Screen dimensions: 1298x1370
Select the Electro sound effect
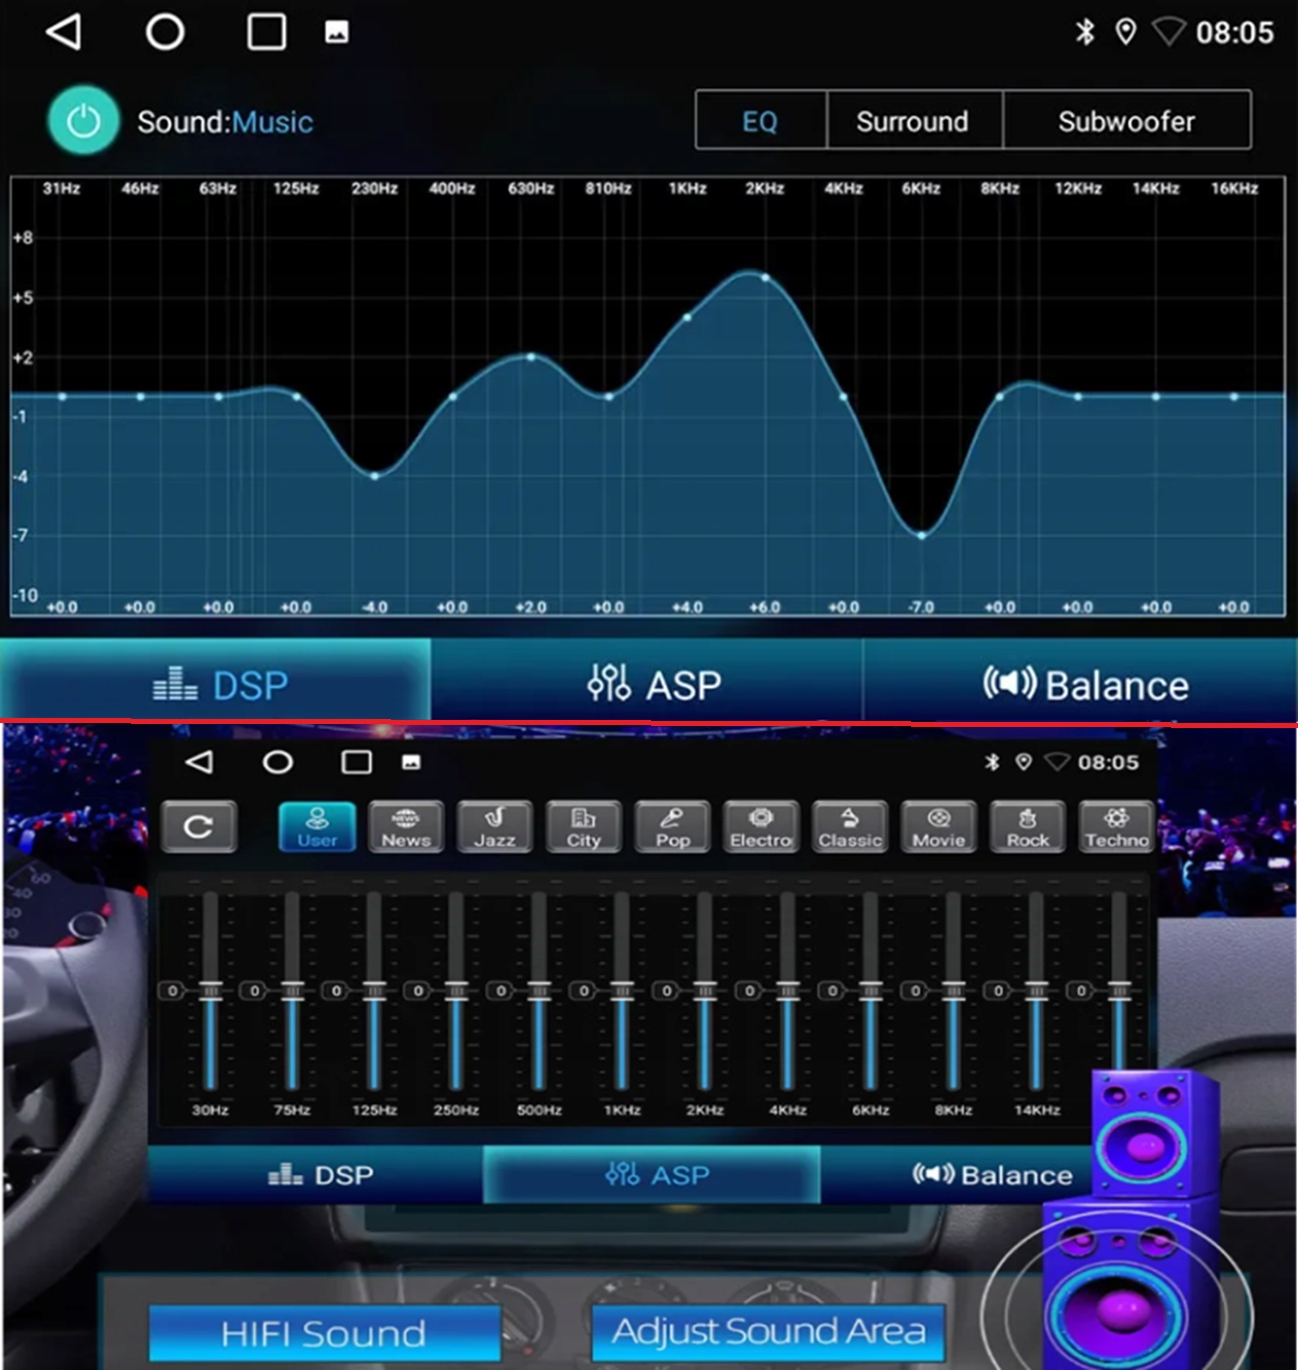[x=760, y=827]
